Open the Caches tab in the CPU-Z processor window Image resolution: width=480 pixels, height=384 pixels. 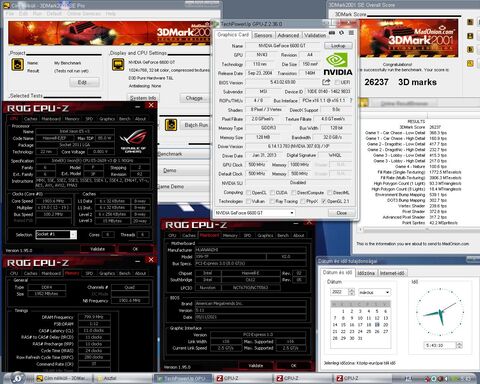(x=31, y=119)
